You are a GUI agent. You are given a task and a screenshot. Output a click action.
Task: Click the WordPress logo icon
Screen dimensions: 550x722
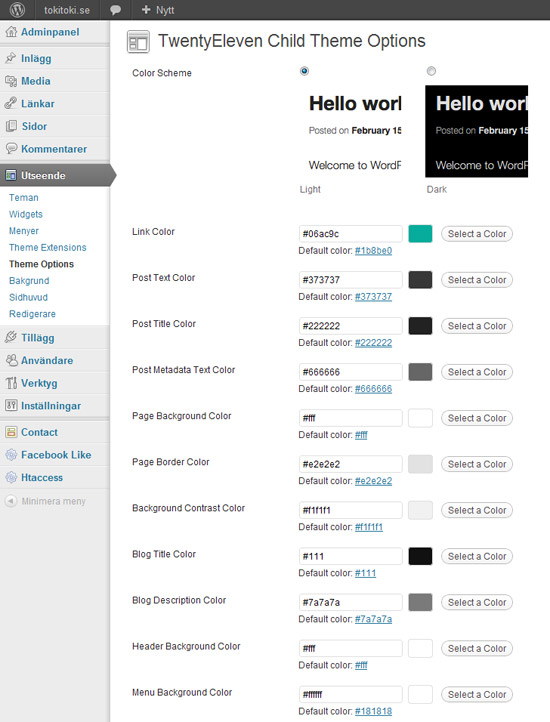click(x=17, y=10)
